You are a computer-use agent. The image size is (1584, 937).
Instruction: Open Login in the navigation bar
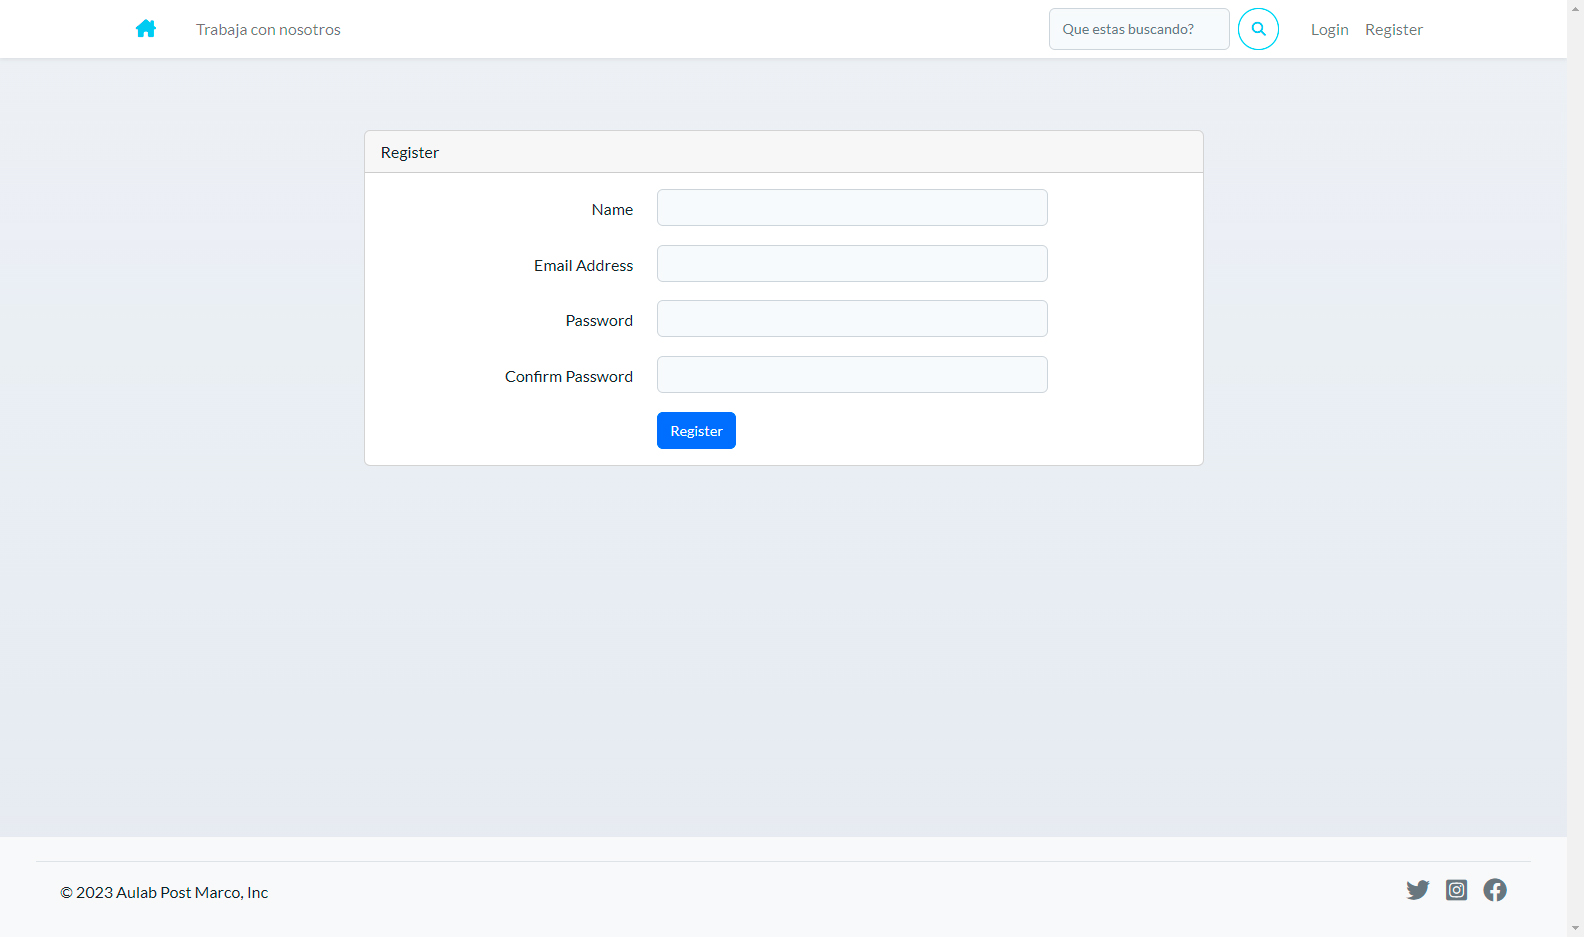[x=1329, y=30]
